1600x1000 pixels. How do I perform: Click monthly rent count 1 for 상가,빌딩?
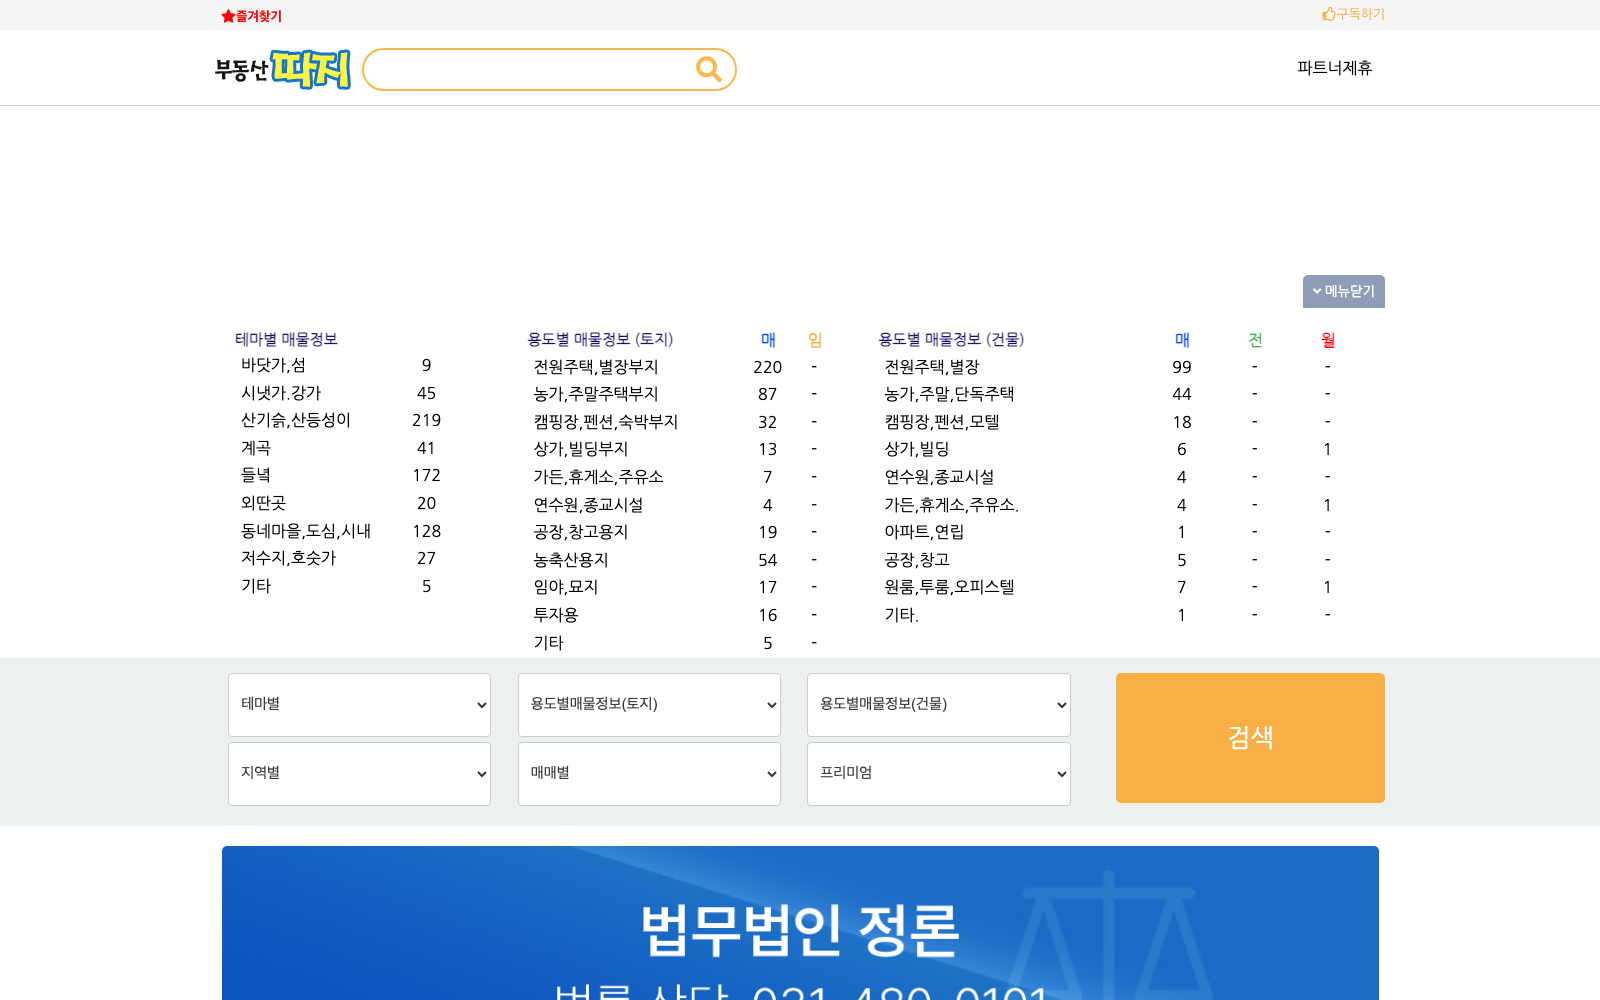pyautogui.click(x=1327, y=449)
